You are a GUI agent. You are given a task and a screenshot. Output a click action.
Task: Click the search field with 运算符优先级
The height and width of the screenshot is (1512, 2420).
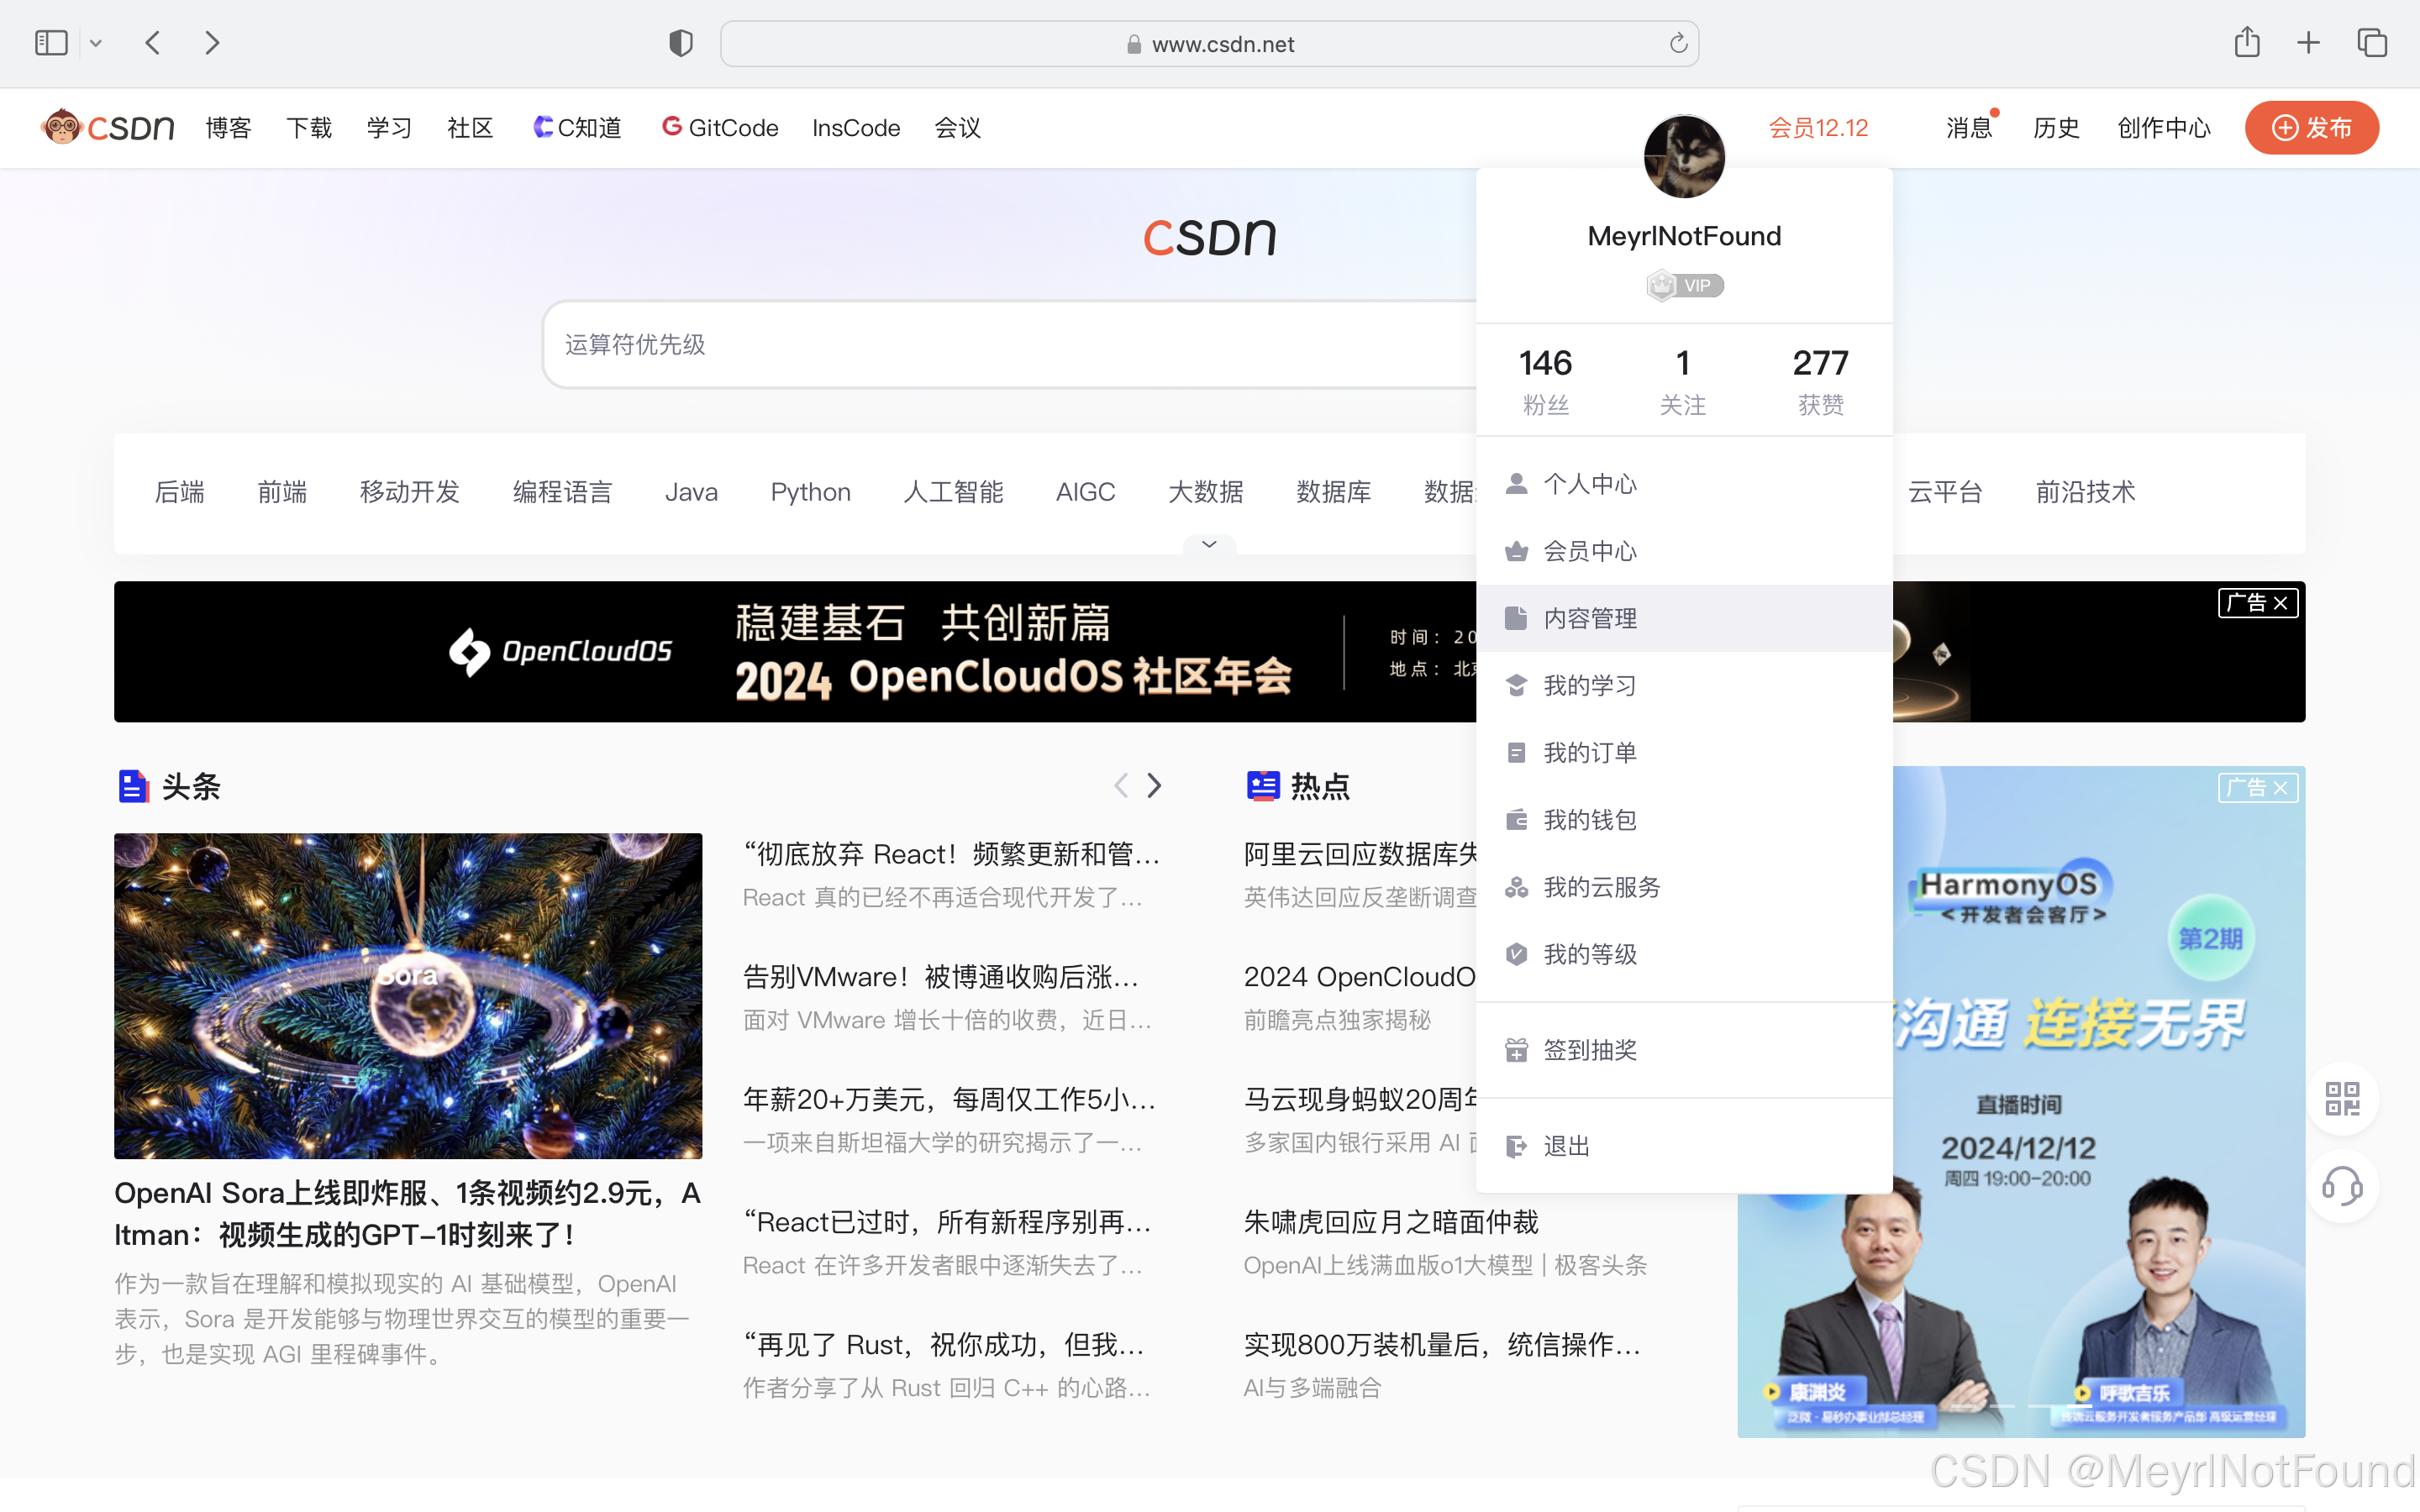point(1010,344)
